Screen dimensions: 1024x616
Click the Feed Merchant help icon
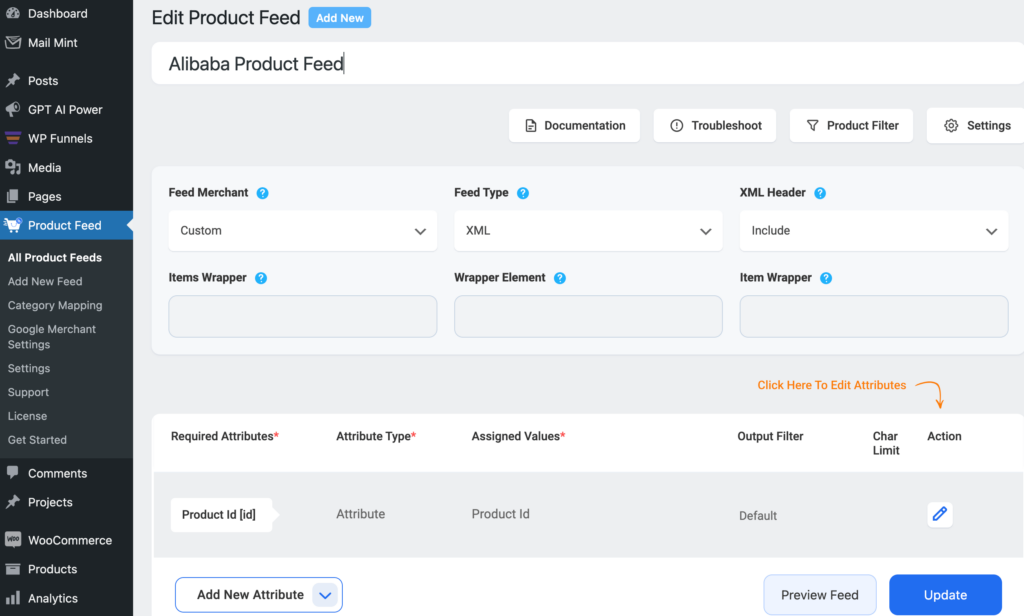[263, 193]
